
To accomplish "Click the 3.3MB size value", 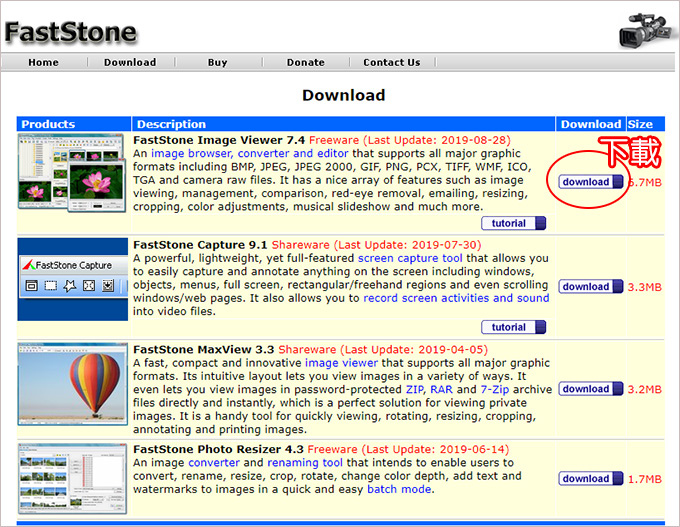I will (645, 287).
